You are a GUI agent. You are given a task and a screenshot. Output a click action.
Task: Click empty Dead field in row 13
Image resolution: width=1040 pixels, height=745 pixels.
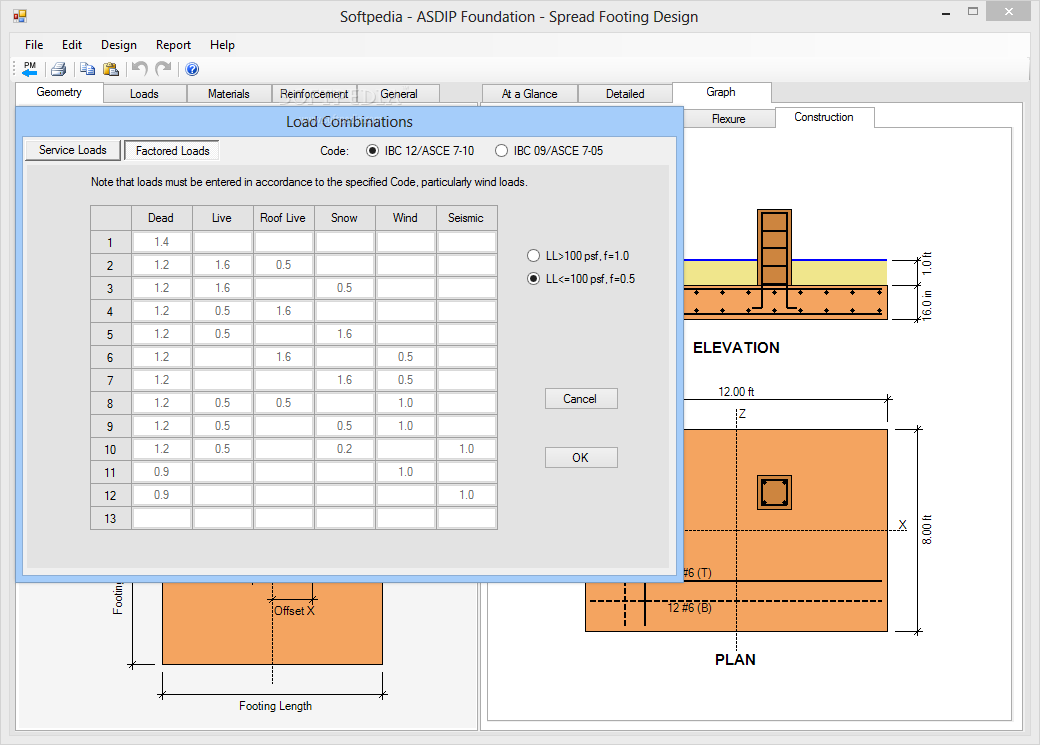pos(162,518)
